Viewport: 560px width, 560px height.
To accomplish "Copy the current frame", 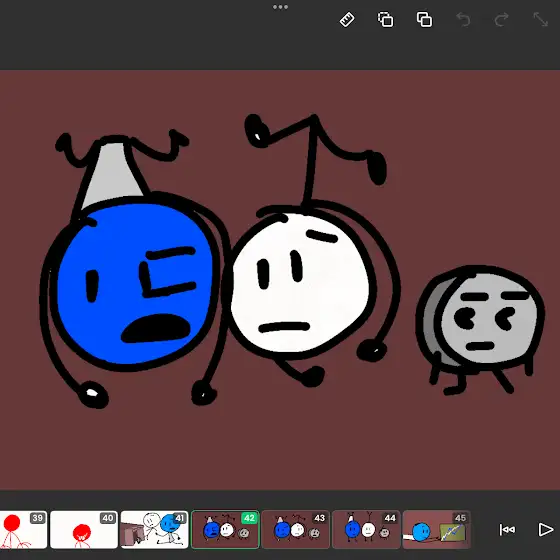I will [386, 20].
